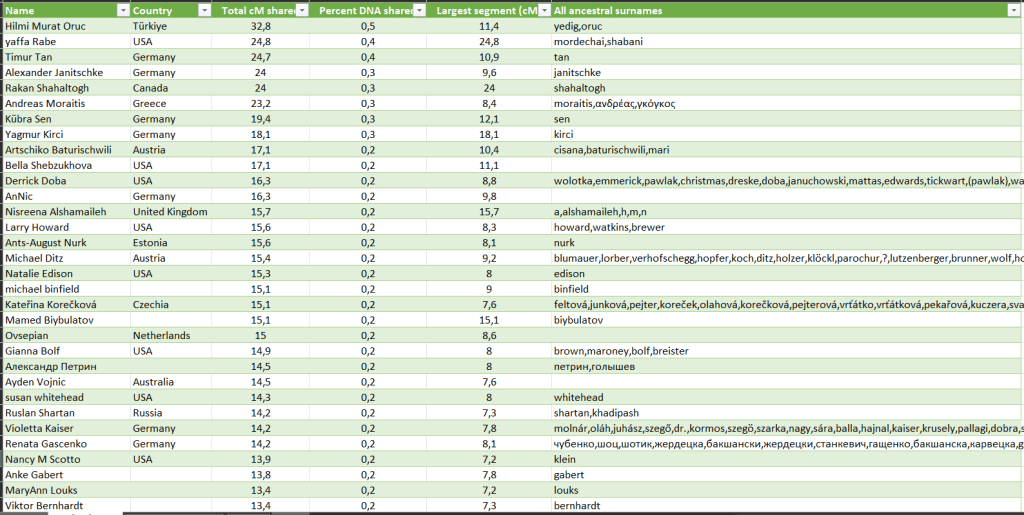This screenshot has width=1024, height=515.
Task: Open the Percent DNA shared filter dropdown
Action: pyautogui.click(x=420, y=10)
